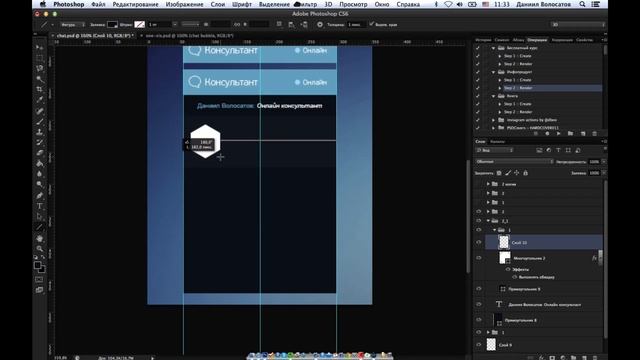Open the Изображение menu
The height and width of the screenshot is (360, 640).
coord(184,4)
